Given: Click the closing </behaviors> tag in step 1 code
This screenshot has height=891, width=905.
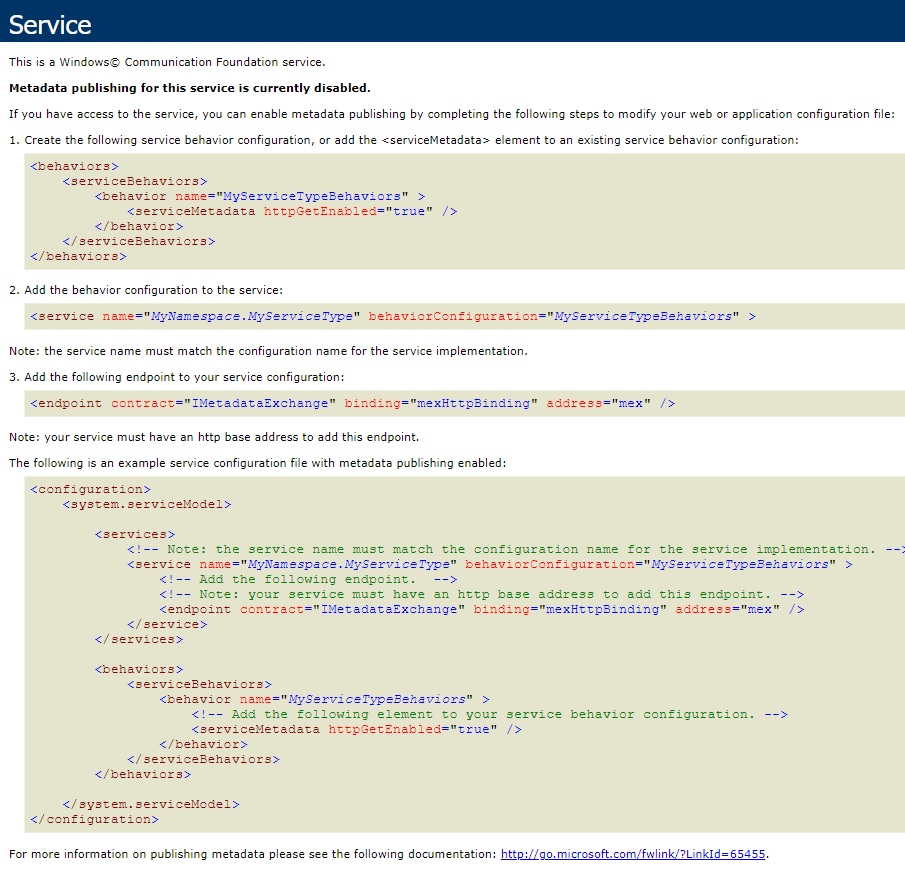Looking at the screenshot, I should click(78, 256).
